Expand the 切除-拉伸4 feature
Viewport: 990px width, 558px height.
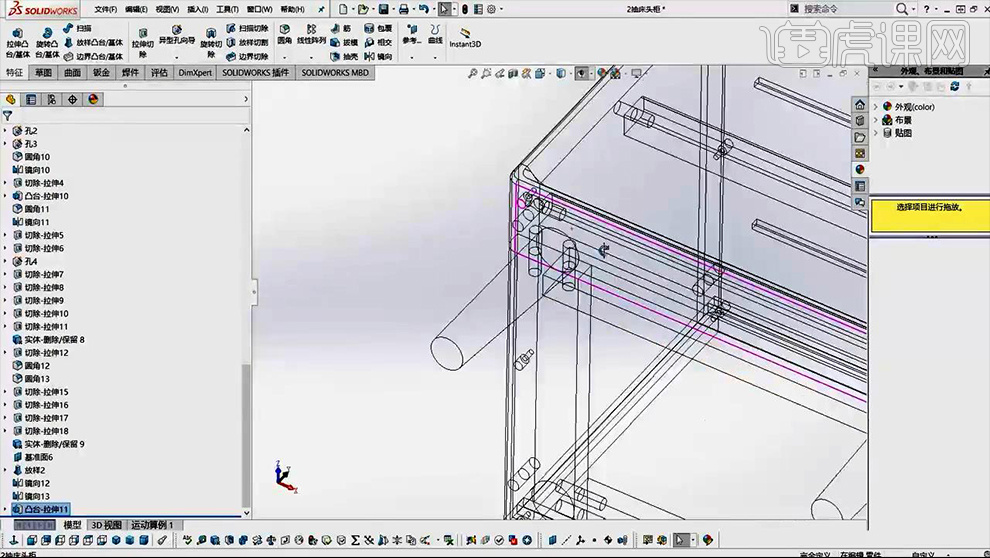(x=6, y=183)
